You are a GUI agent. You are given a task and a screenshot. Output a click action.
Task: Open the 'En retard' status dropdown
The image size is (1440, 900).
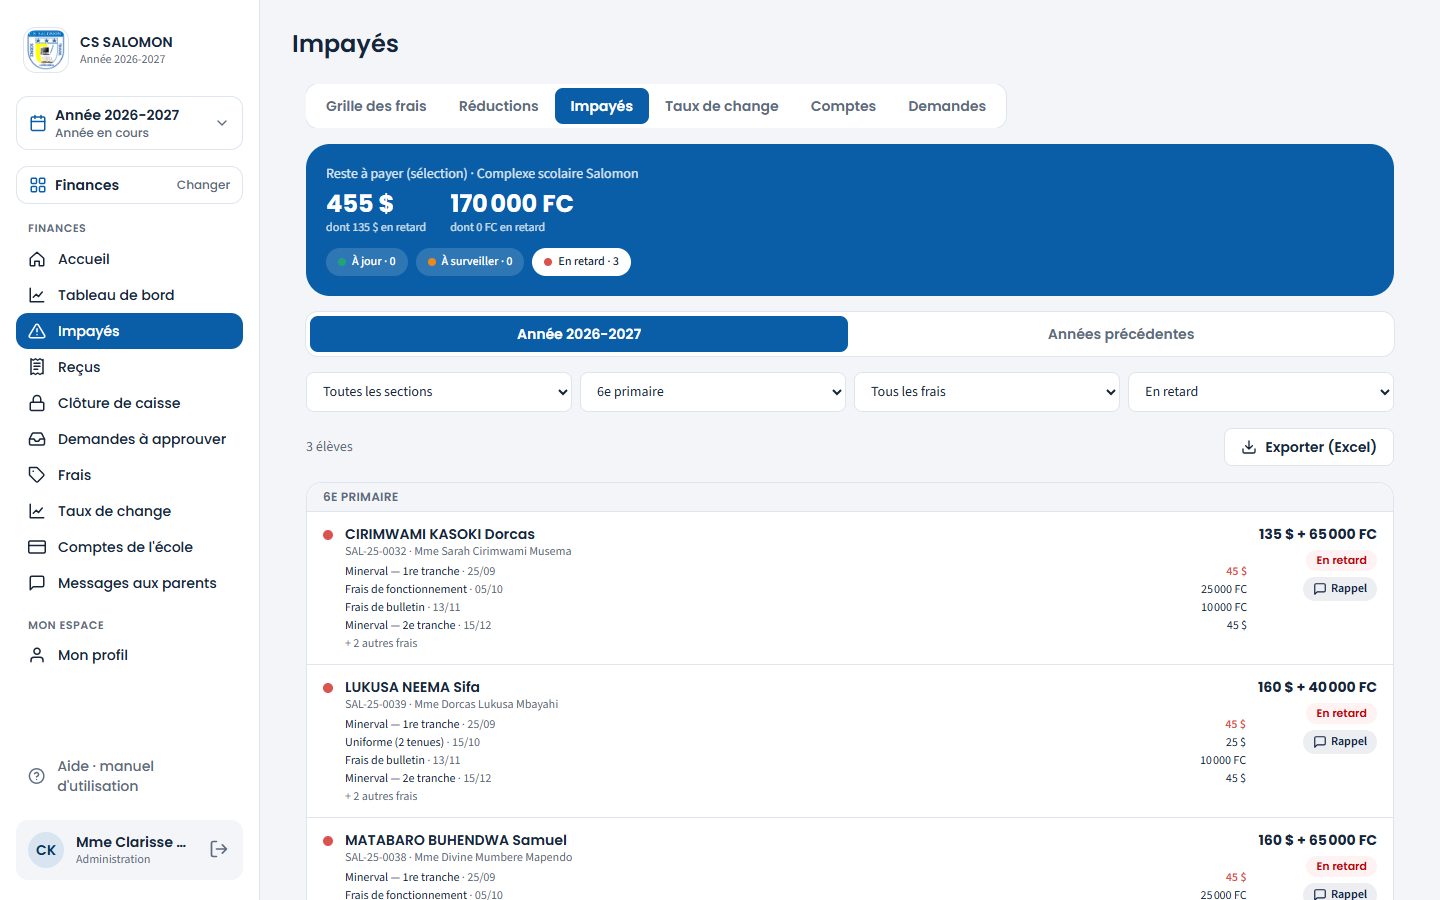click(x=1261, y=392)
